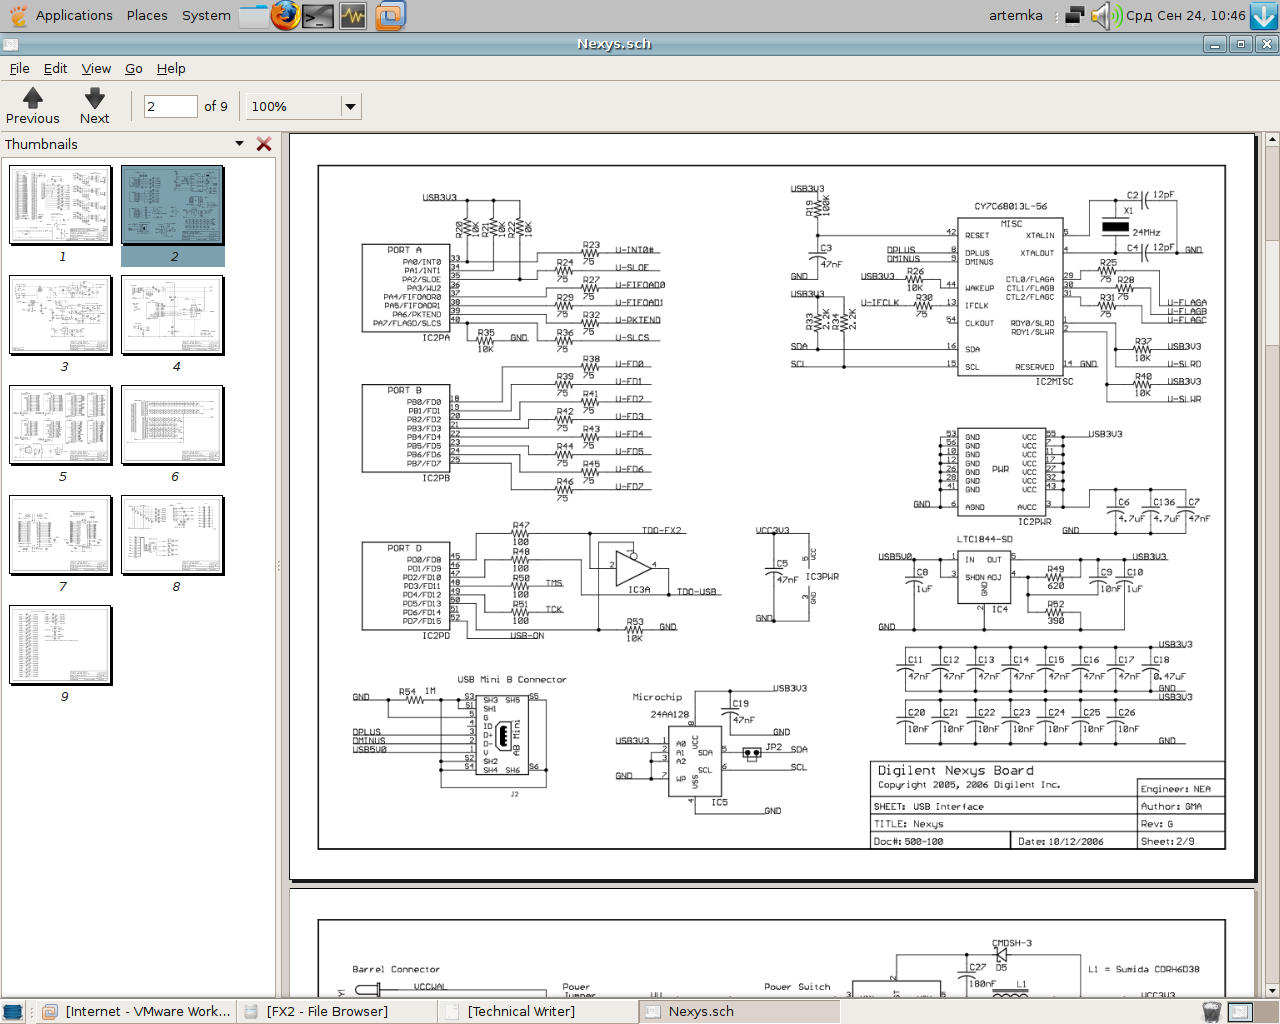This screenshot has width=1280, height=1024.
Task: Click the blue download arrow panel icon
Action: click(1264, 15)
